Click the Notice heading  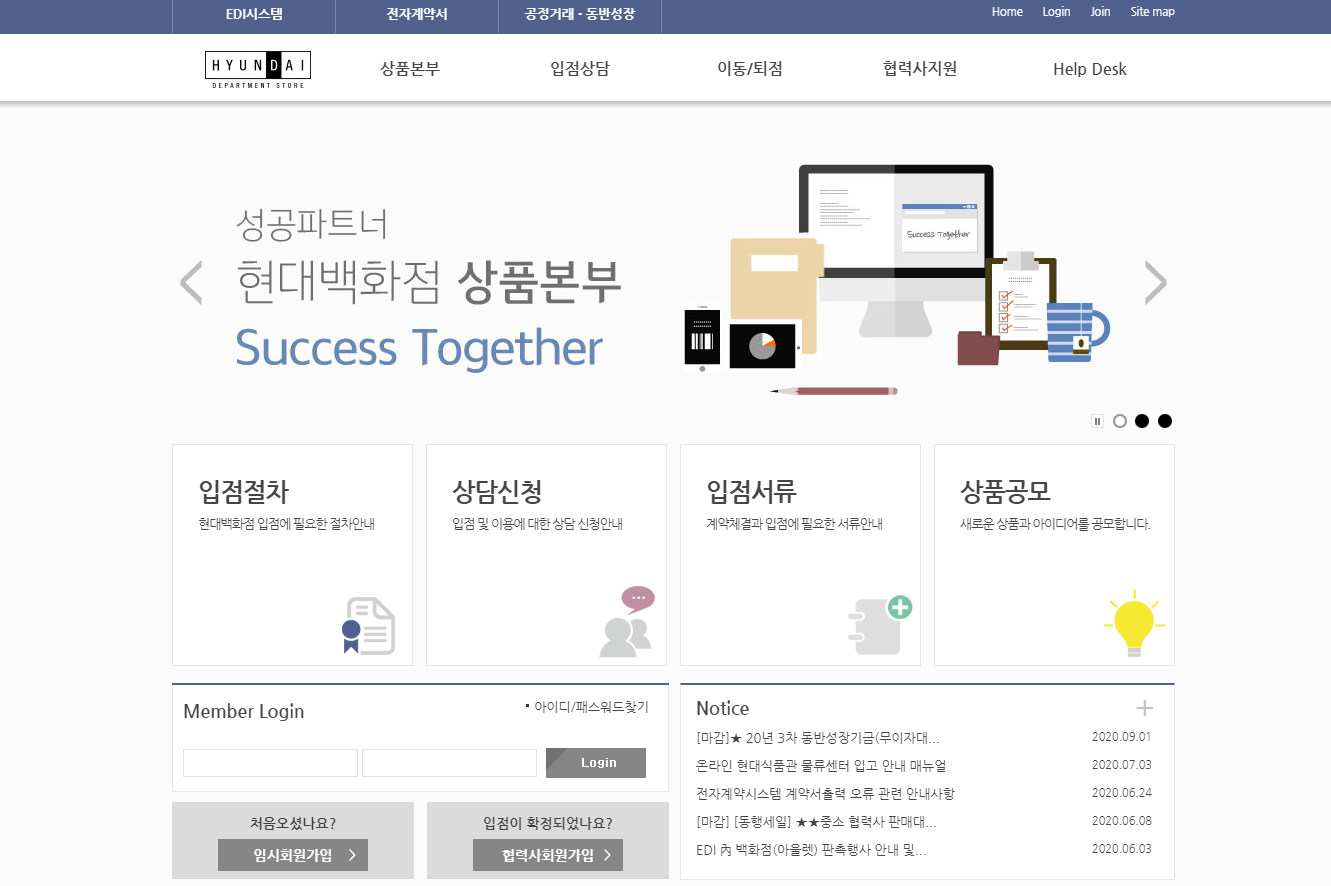coord(723,708)
